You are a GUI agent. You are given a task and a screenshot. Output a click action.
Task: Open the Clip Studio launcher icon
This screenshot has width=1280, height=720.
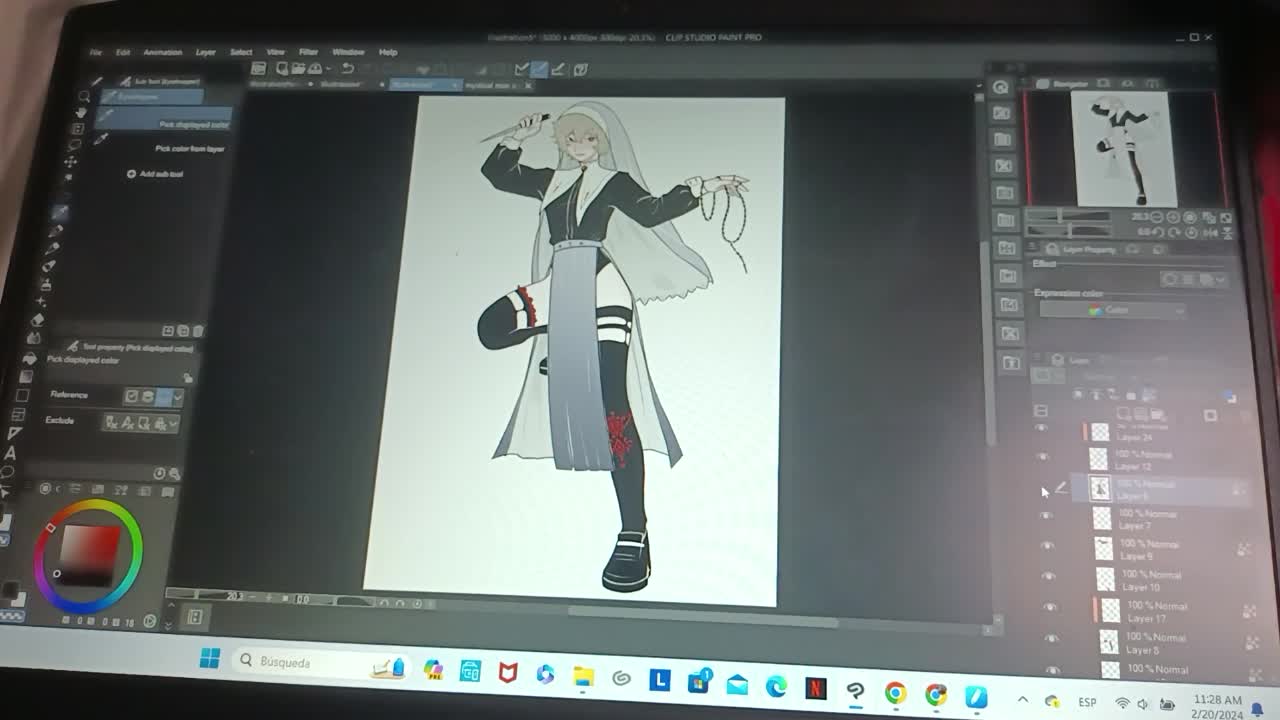[259, 68]
